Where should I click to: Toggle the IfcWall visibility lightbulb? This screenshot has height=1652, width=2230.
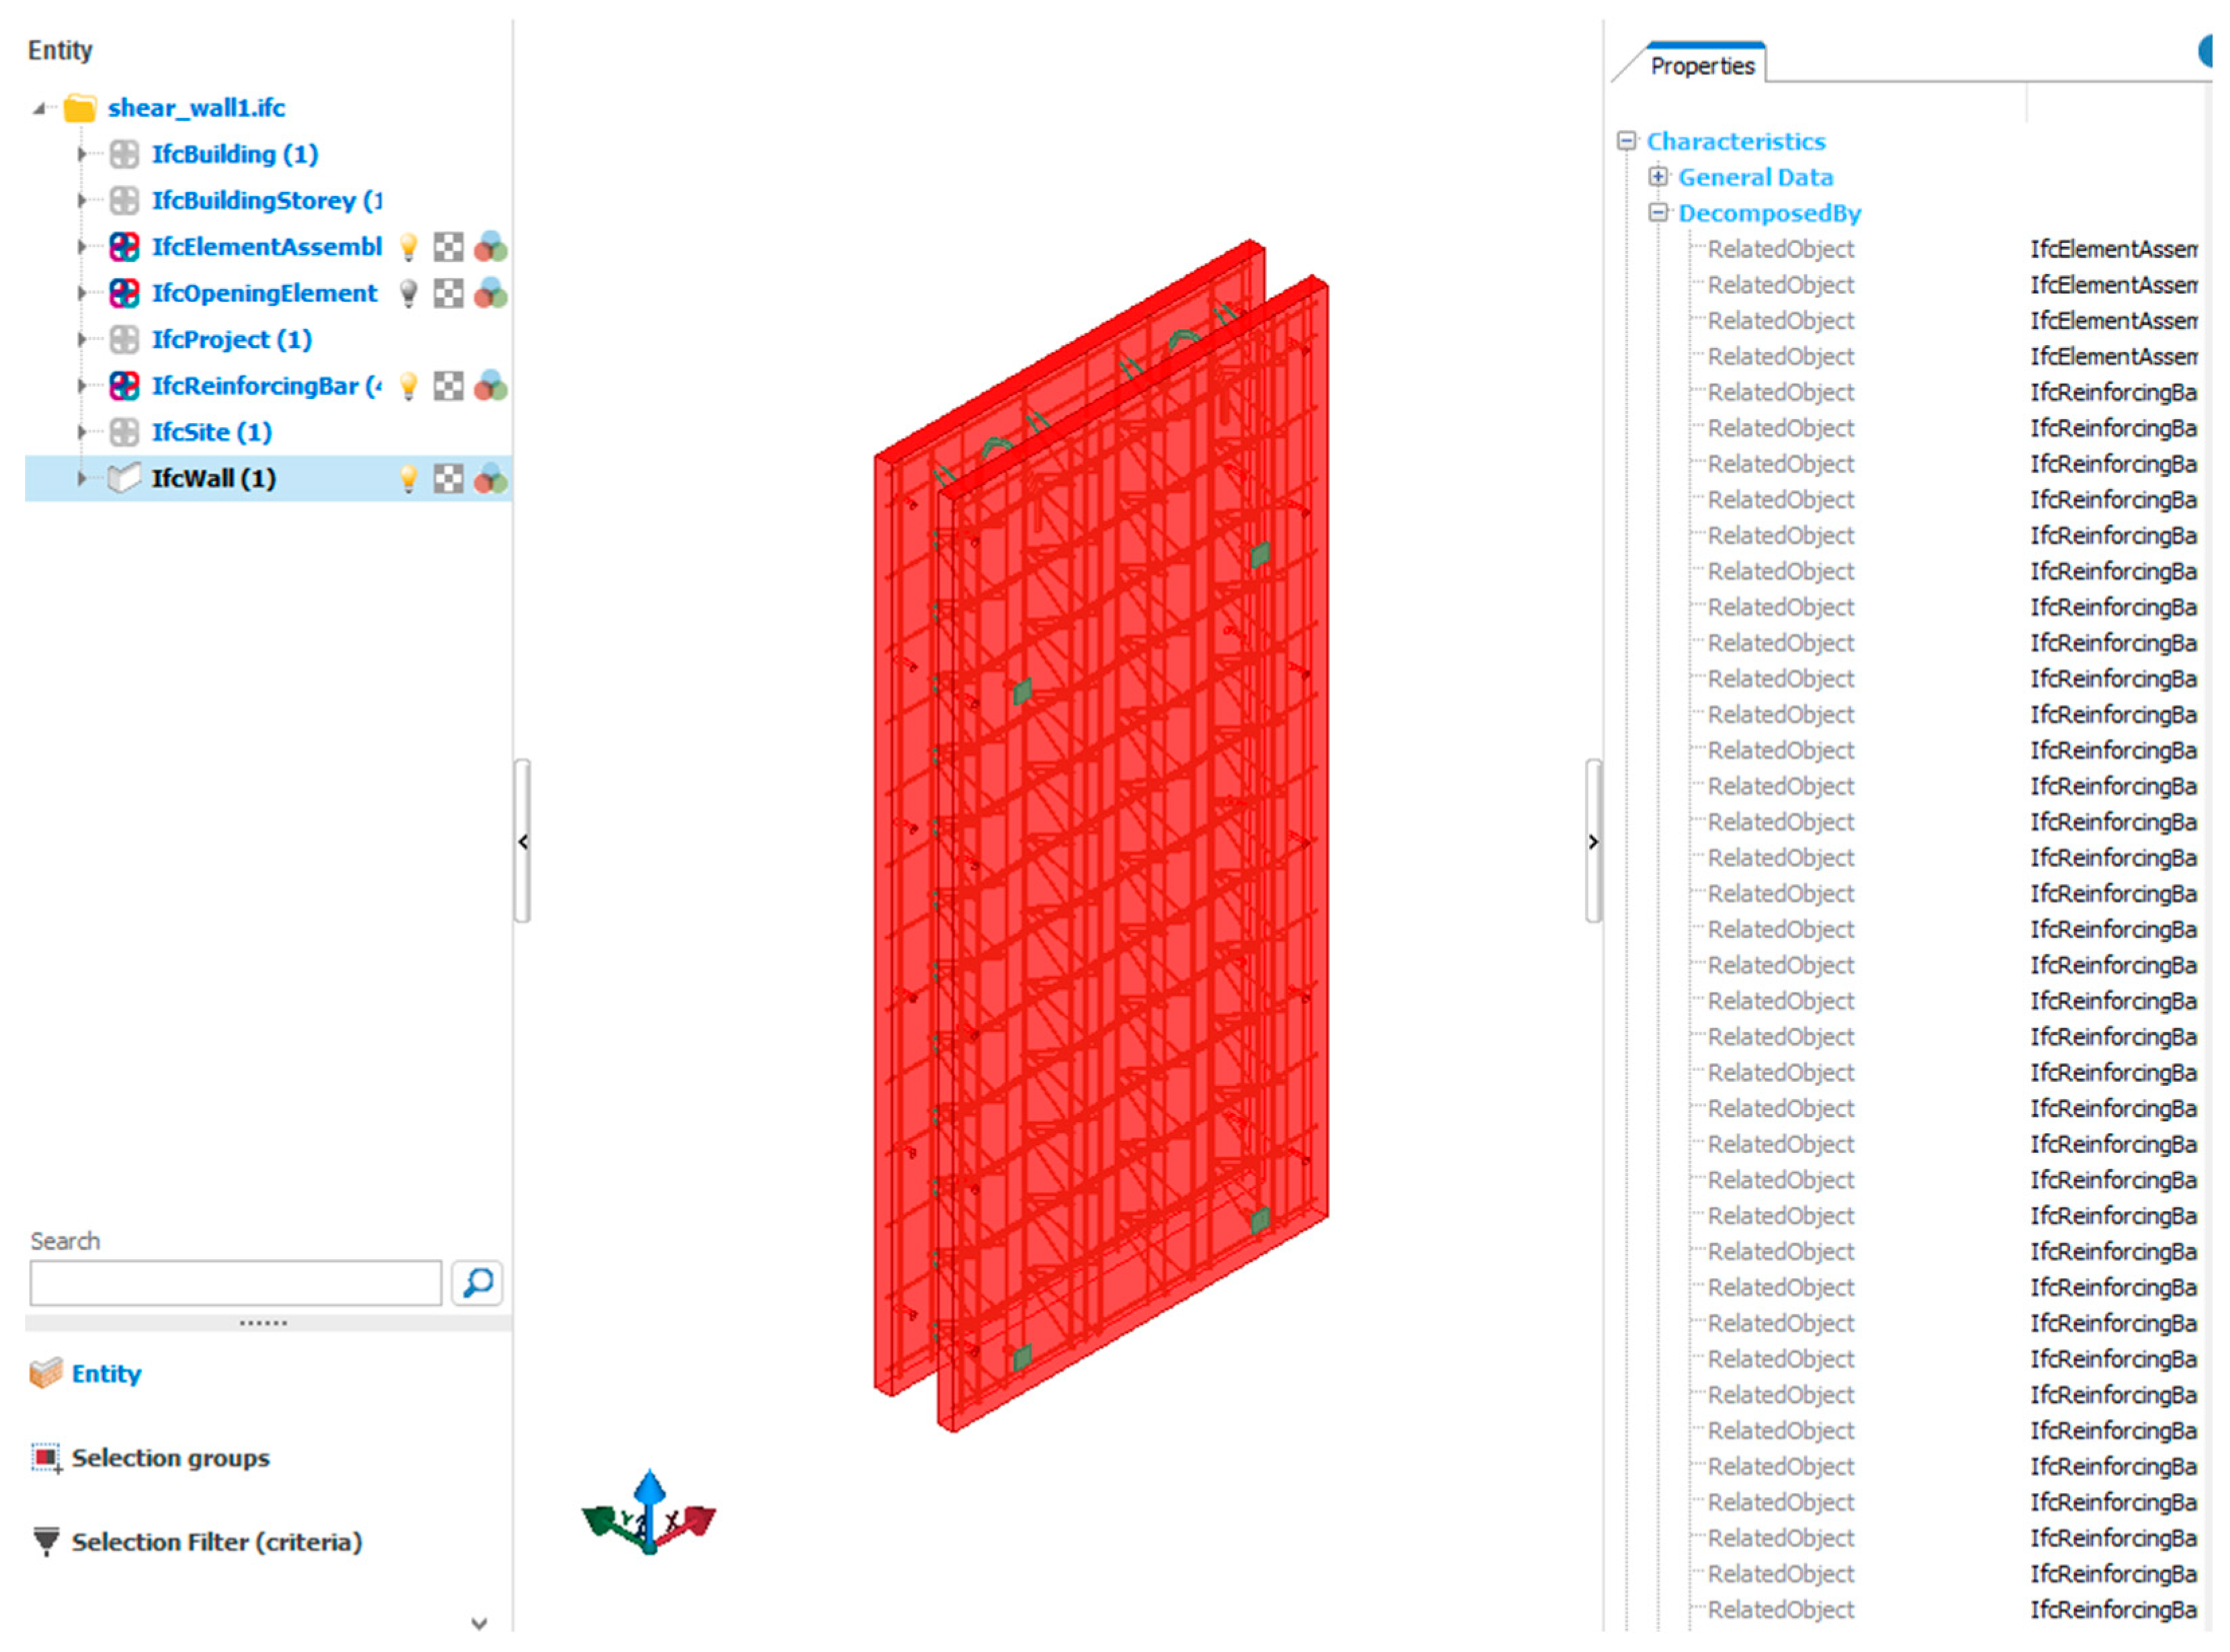tap(408, 479)
